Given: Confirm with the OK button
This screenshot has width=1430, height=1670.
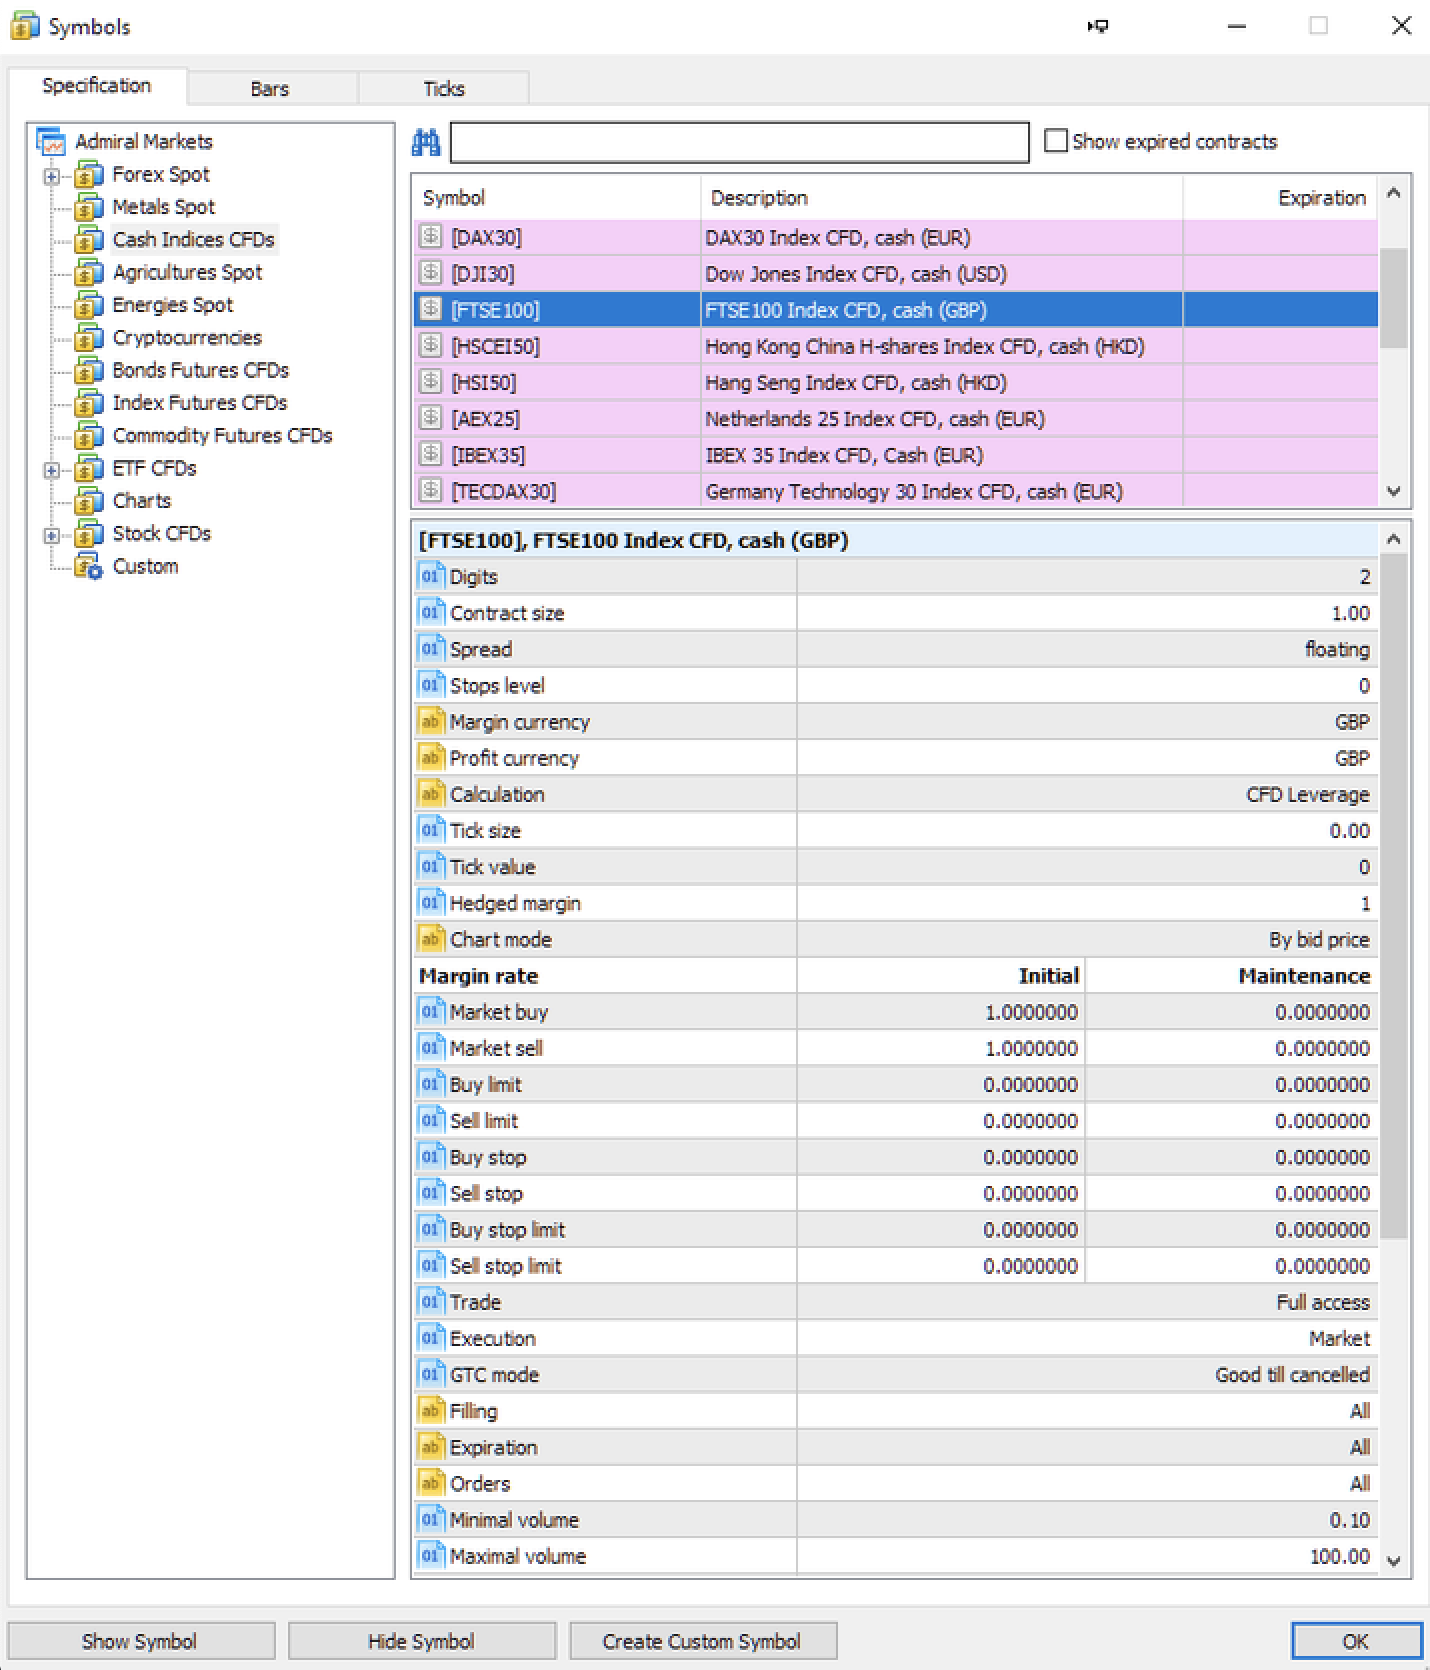Looking at the screenshot, I should pos(1356,1641).
